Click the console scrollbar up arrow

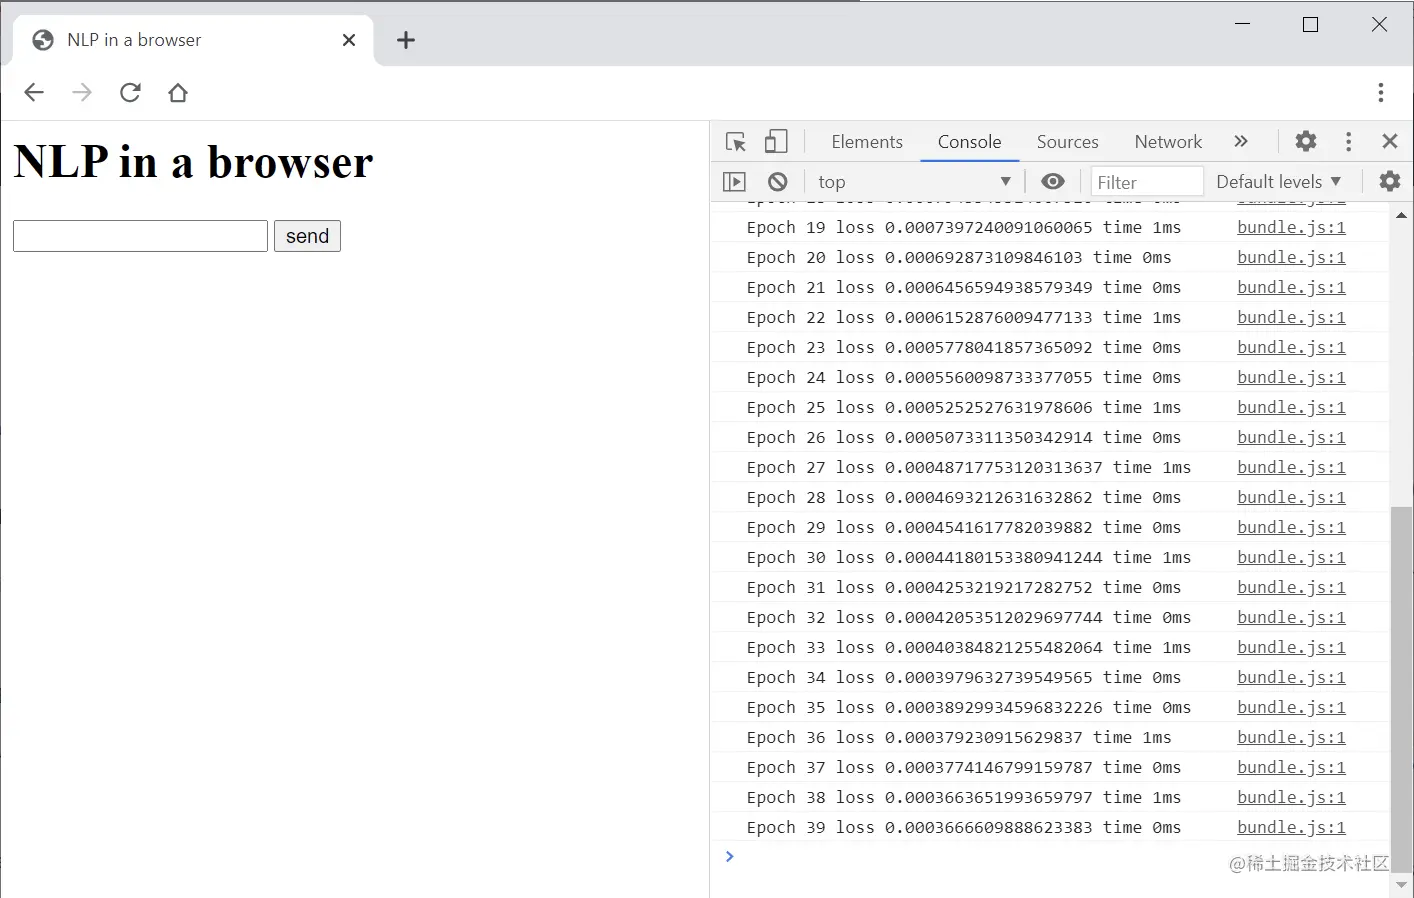(1401, 214)
